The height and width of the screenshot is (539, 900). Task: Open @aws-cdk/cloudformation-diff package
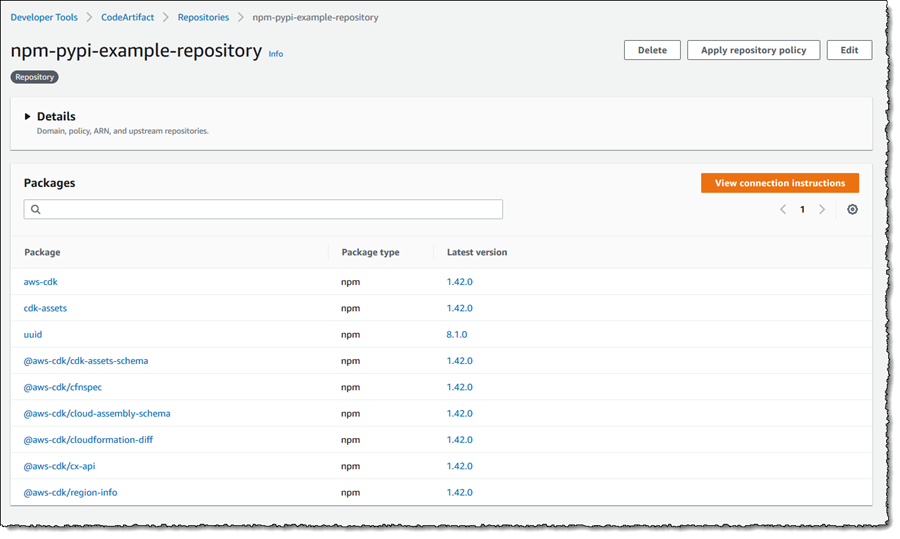coord(88,440)
